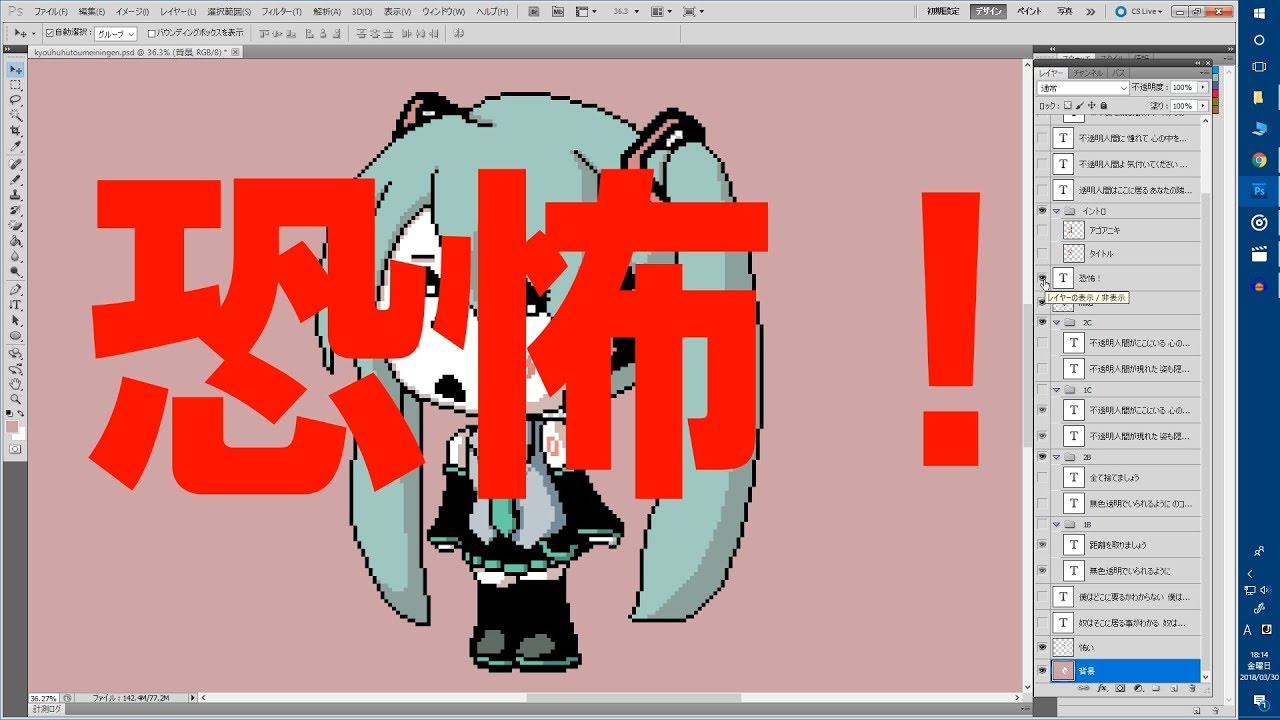Click the add layer style fx icon

(x=1102, y=688)
